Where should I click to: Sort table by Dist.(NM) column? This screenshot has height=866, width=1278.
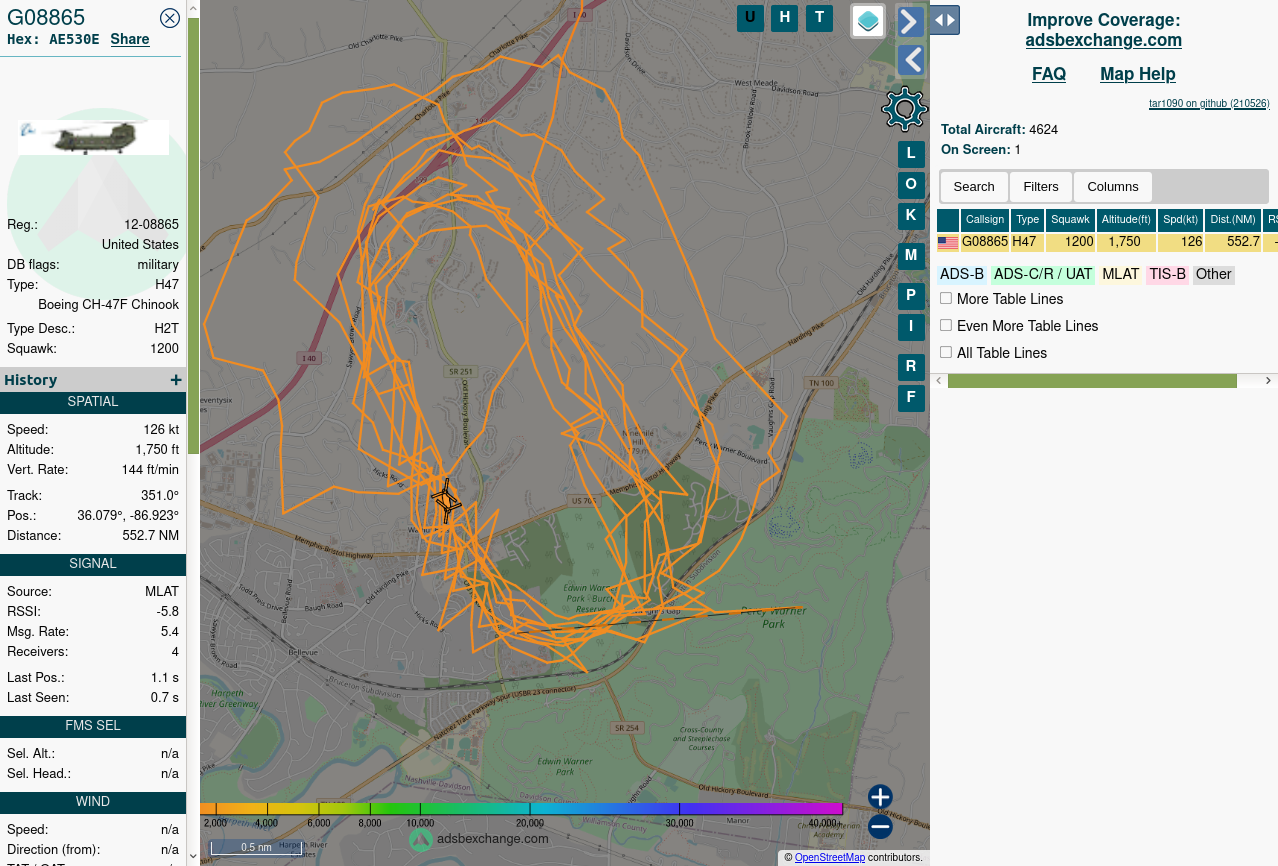pos(1233,220)
